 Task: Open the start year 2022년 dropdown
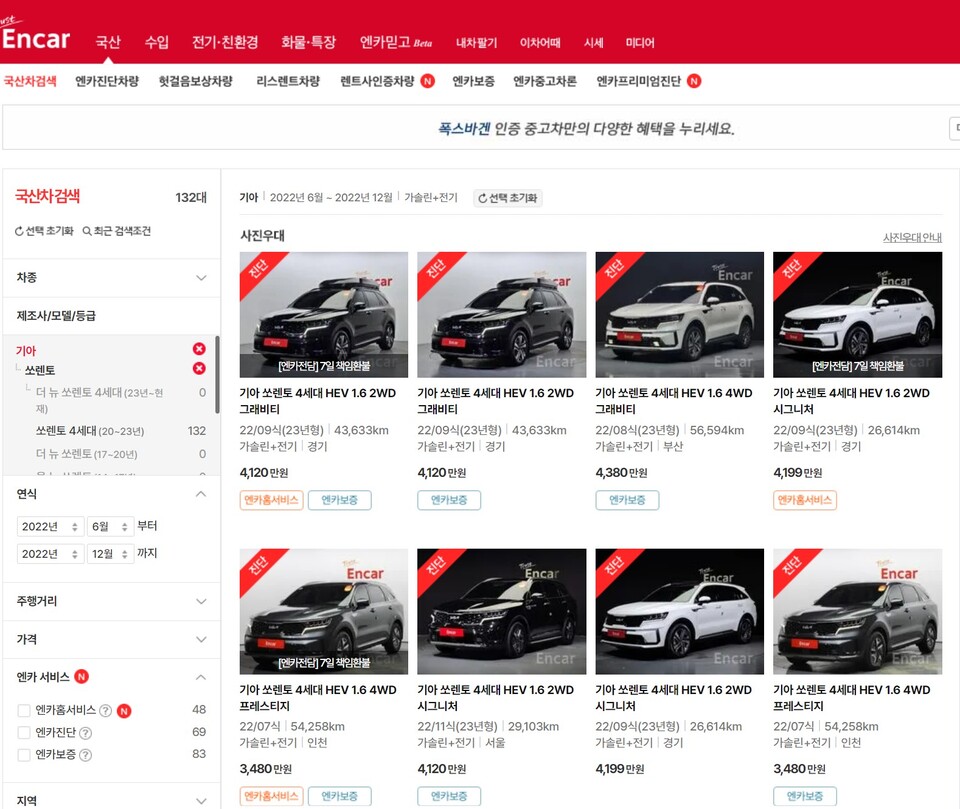click(50, 527)
